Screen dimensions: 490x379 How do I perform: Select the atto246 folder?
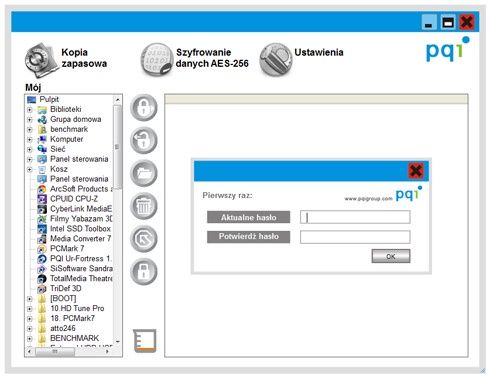click(x=63, y=328)
